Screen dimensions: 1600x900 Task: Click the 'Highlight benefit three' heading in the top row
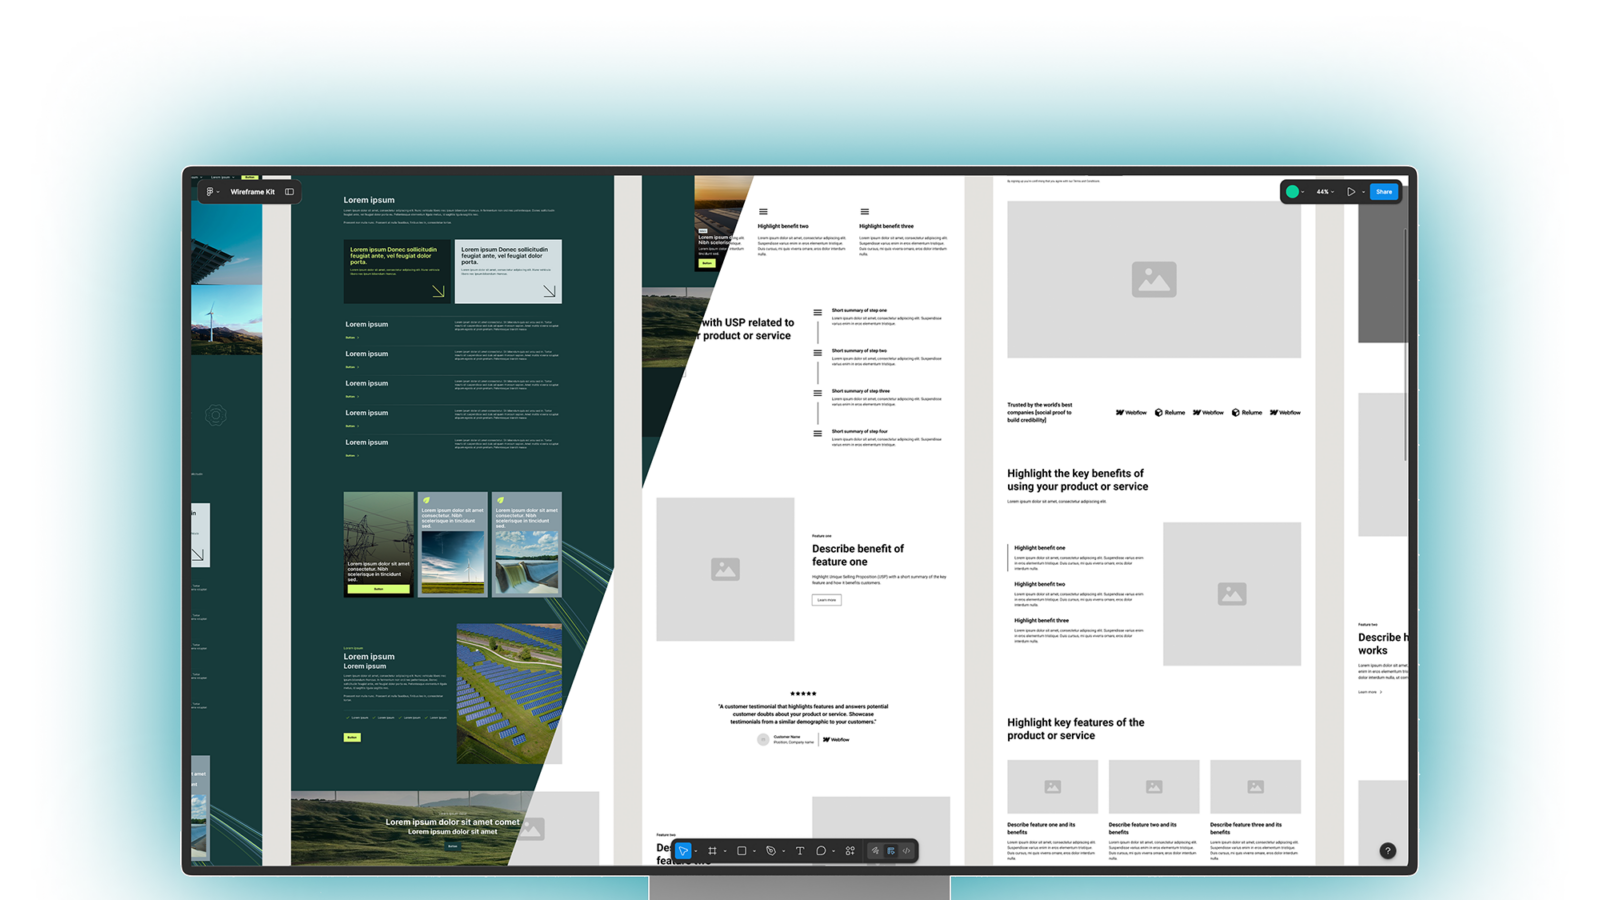(886, 226)
